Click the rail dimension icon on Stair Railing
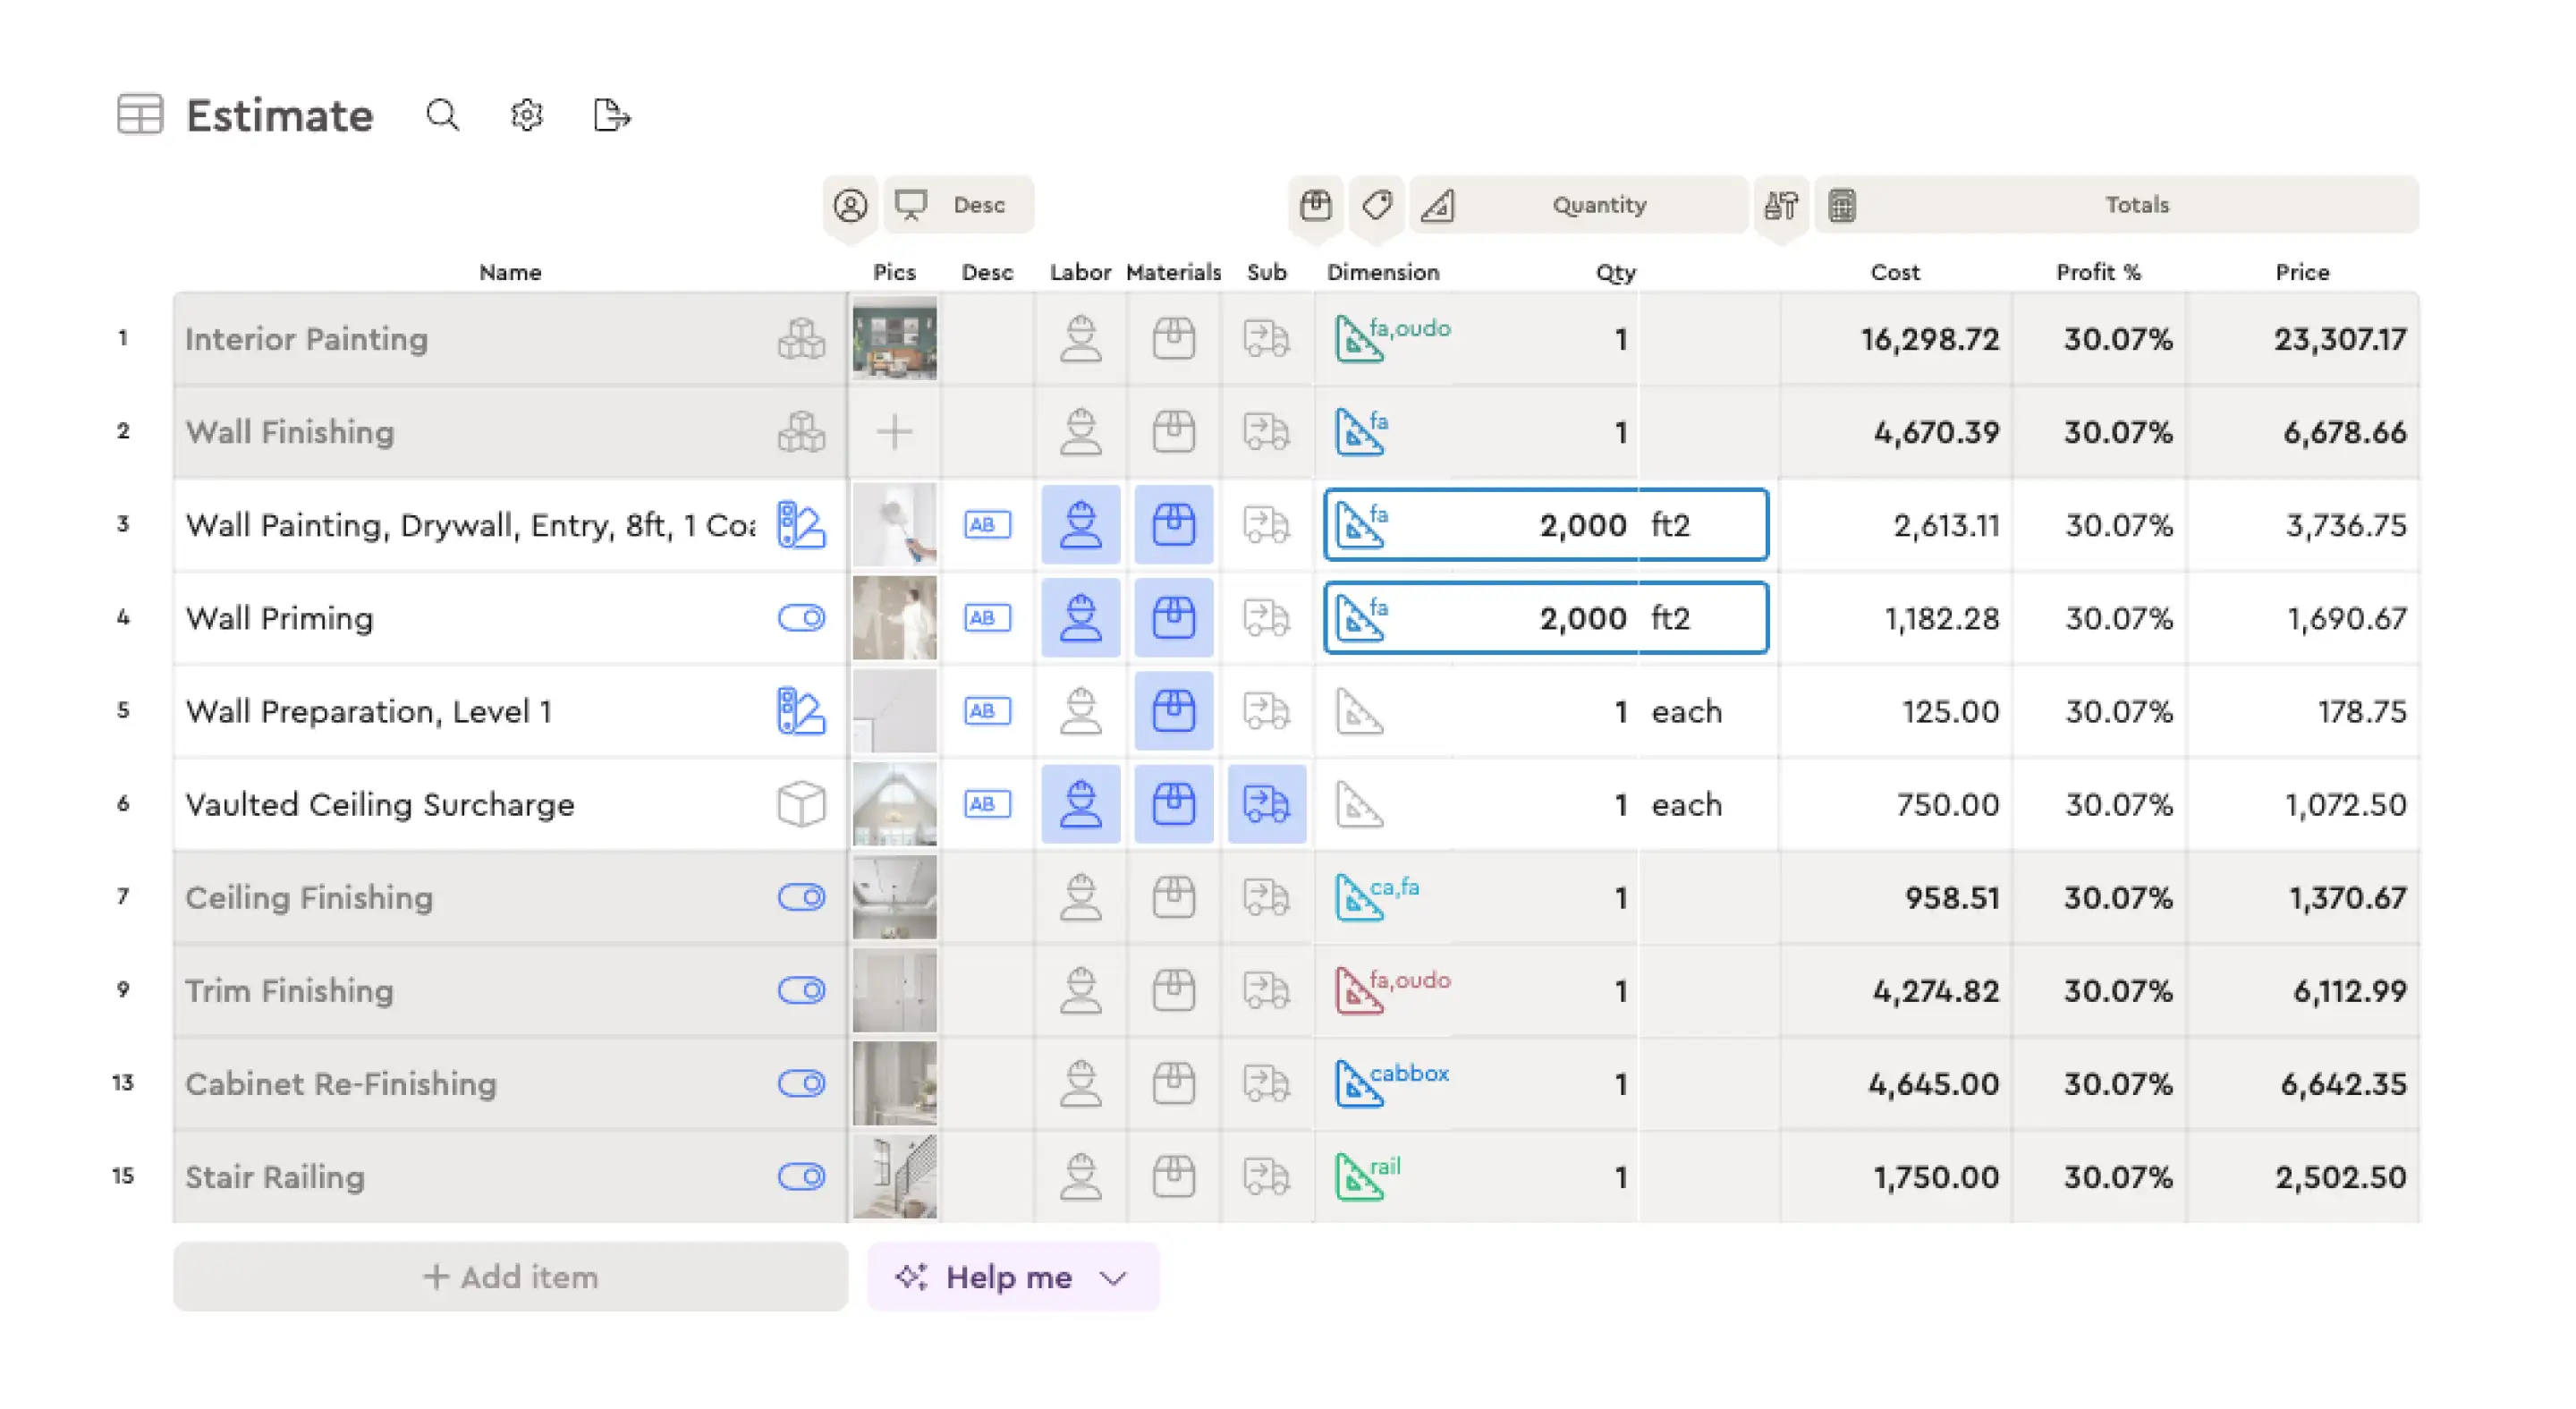This screenshot has height=1409, width=2576. (x=1358, y=1177)
